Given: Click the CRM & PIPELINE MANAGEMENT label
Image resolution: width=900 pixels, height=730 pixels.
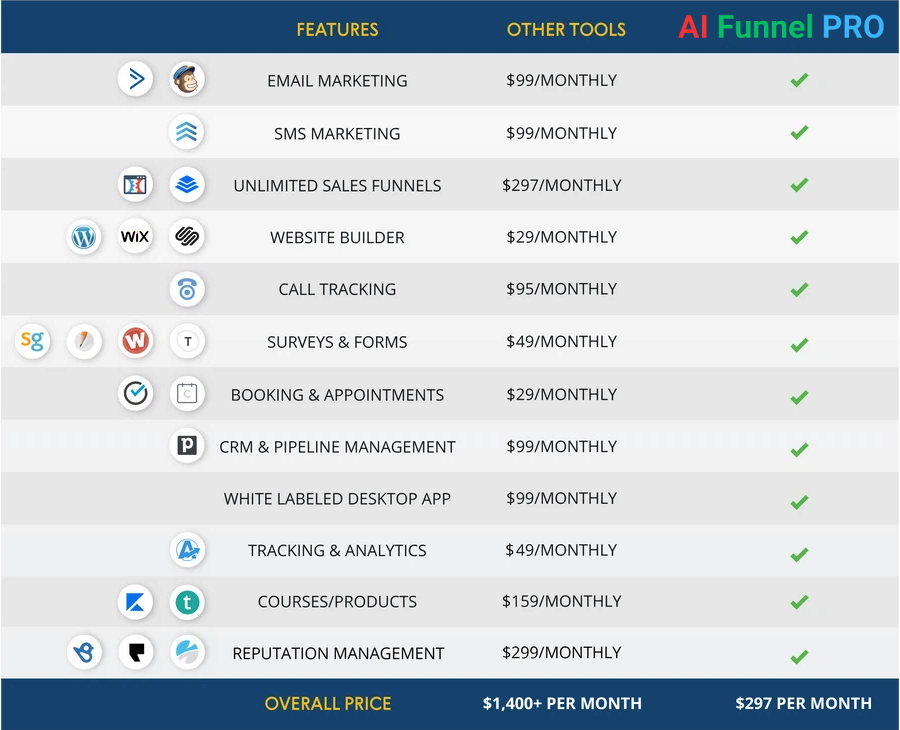Looking at the screenshot, I should click(338, 447).
